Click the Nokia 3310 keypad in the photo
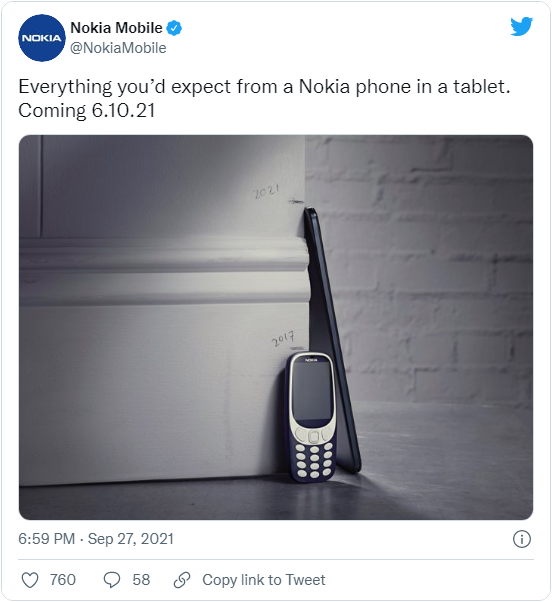 [314, 460]
